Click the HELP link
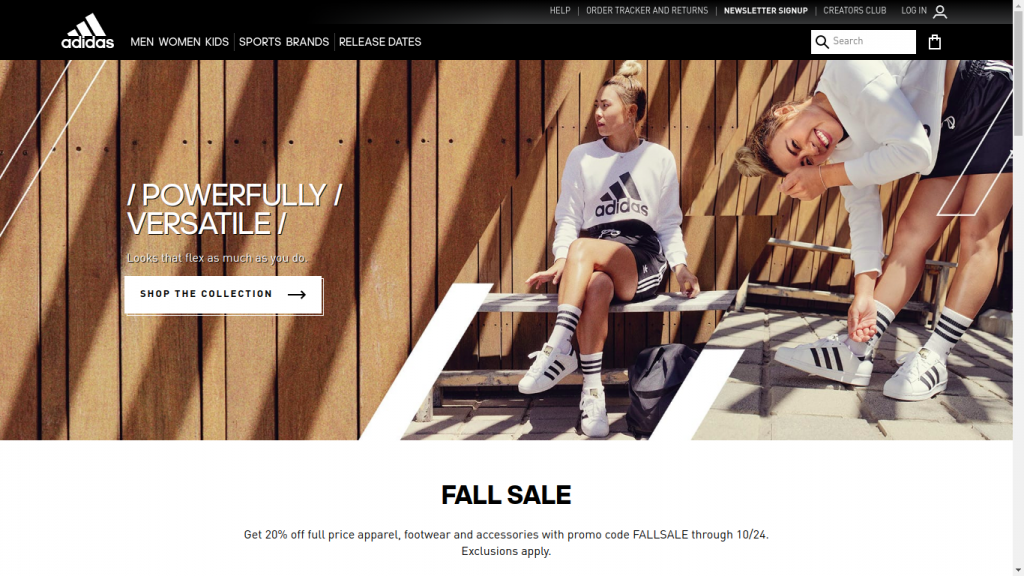Image resolution: width=1024 pixels, height=576 pixels. pyautogui.click(x=560, y=10)
